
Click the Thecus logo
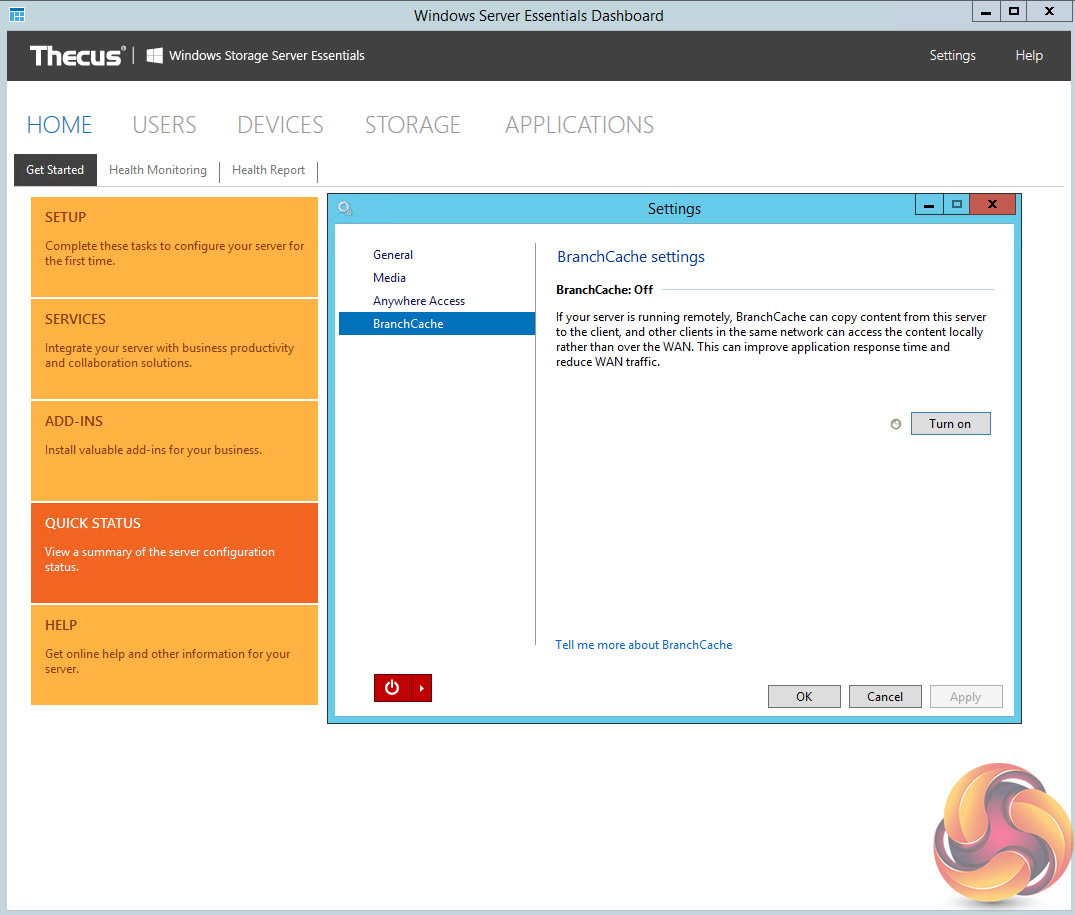click(x=77, y=56)
